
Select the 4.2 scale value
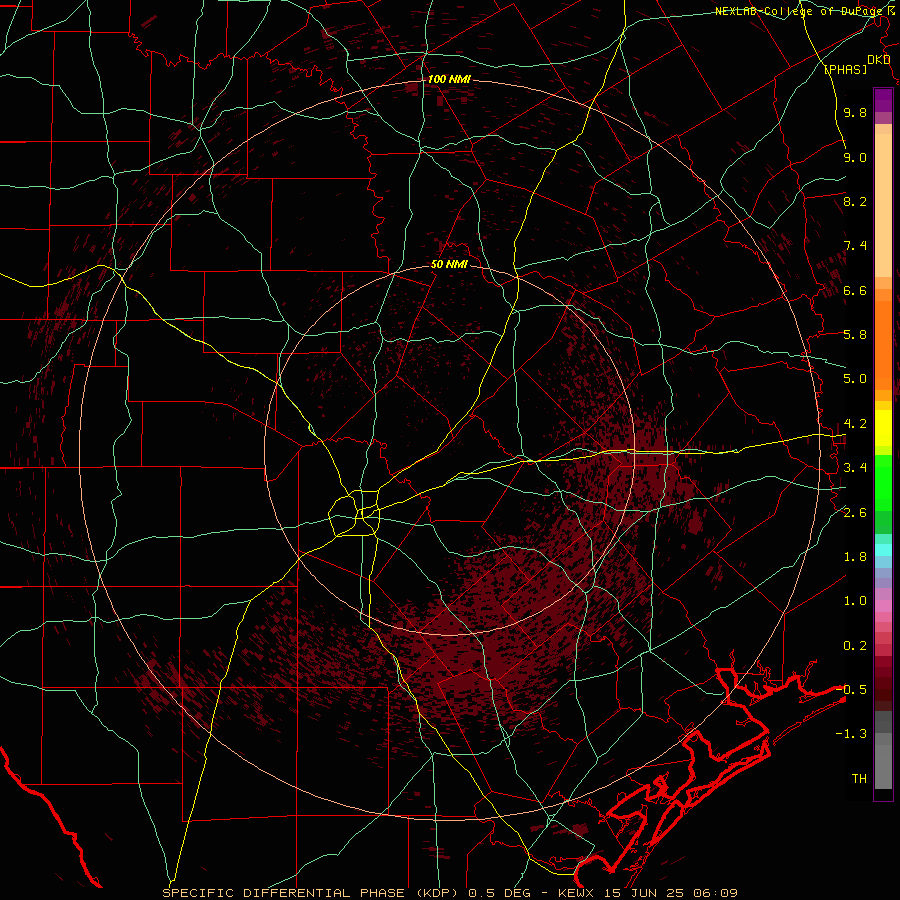click(x=855, y=424)
